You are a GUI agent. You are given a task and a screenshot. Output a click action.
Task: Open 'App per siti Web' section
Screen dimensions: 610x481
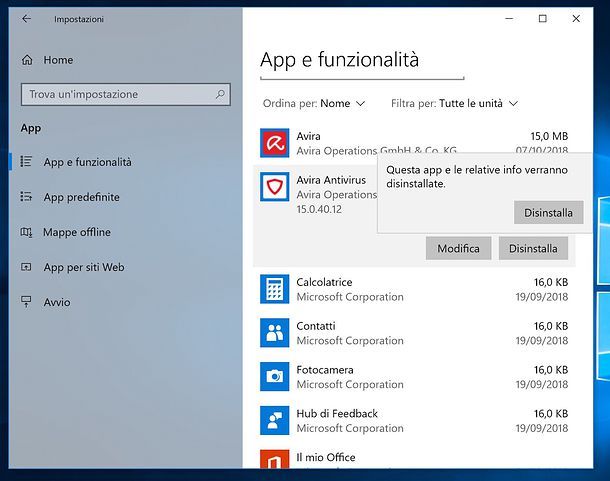pyautogui.click(x=84, y=267)
